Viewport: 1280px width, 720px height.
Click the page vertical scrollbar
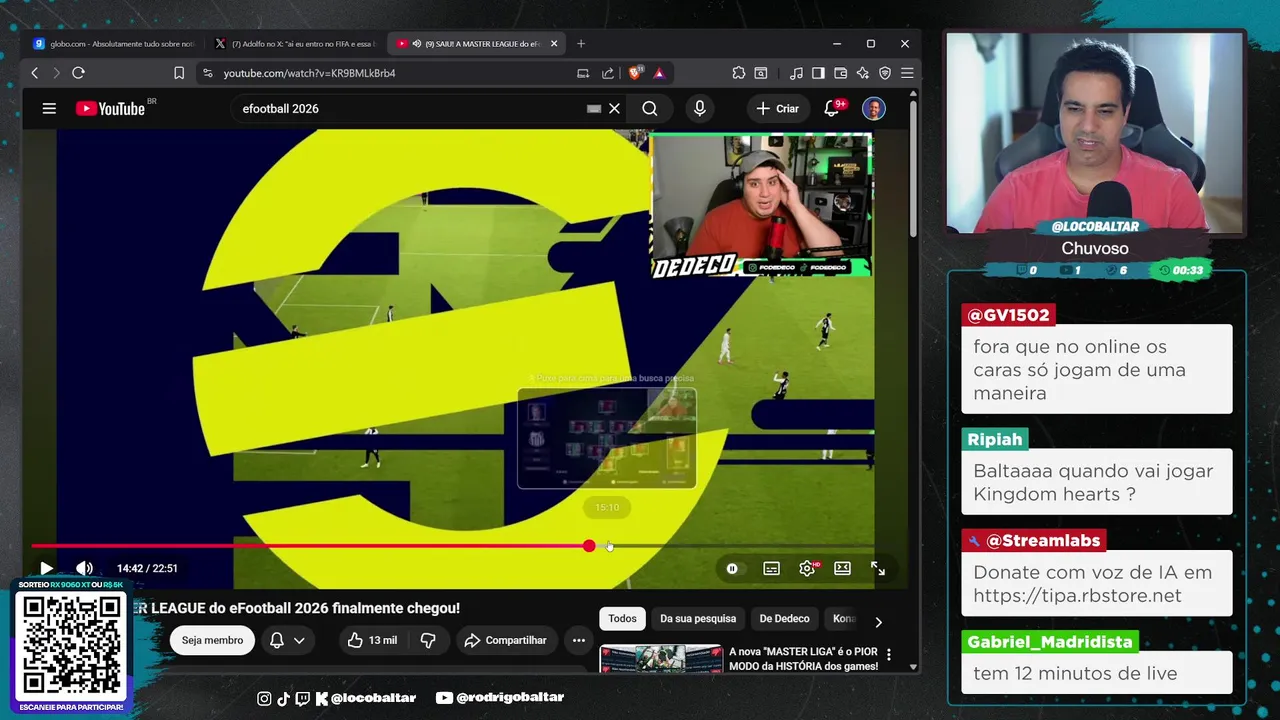[913, 170]
